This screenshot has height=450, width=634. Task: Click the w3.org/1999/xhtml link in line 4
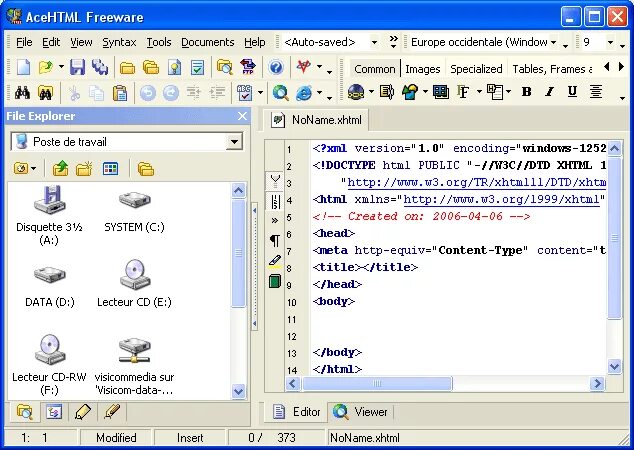pos(501,199)
